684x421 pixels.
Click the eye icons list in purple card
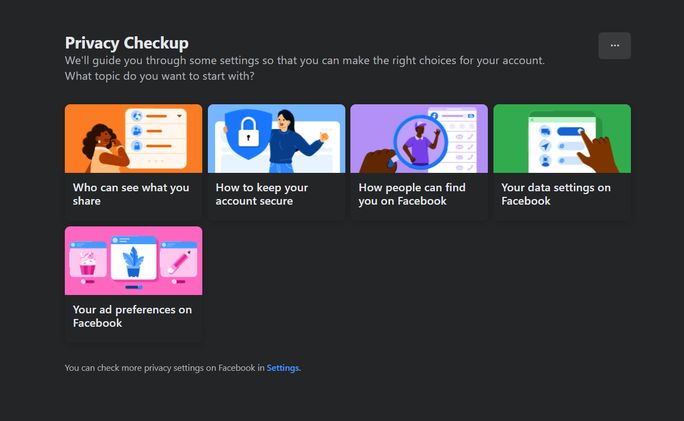click(x=466, y=140)
